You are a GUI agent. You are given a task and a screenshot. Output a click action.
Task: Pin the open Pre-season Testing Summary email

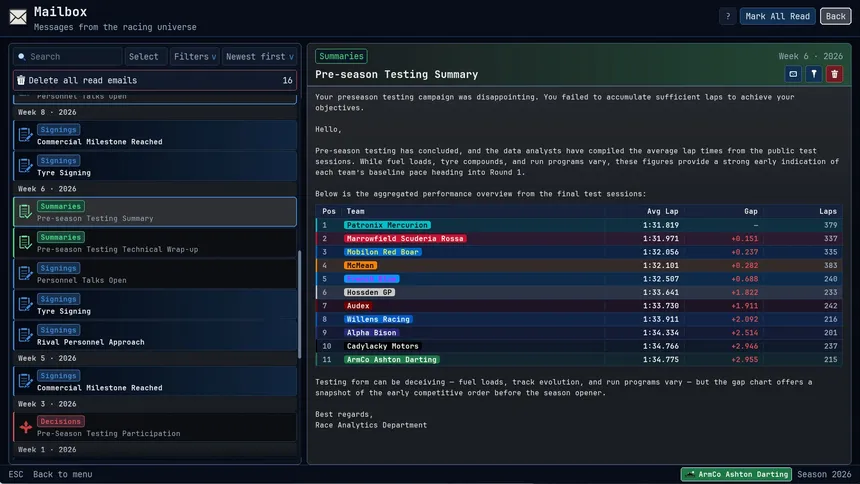(814, 74)
